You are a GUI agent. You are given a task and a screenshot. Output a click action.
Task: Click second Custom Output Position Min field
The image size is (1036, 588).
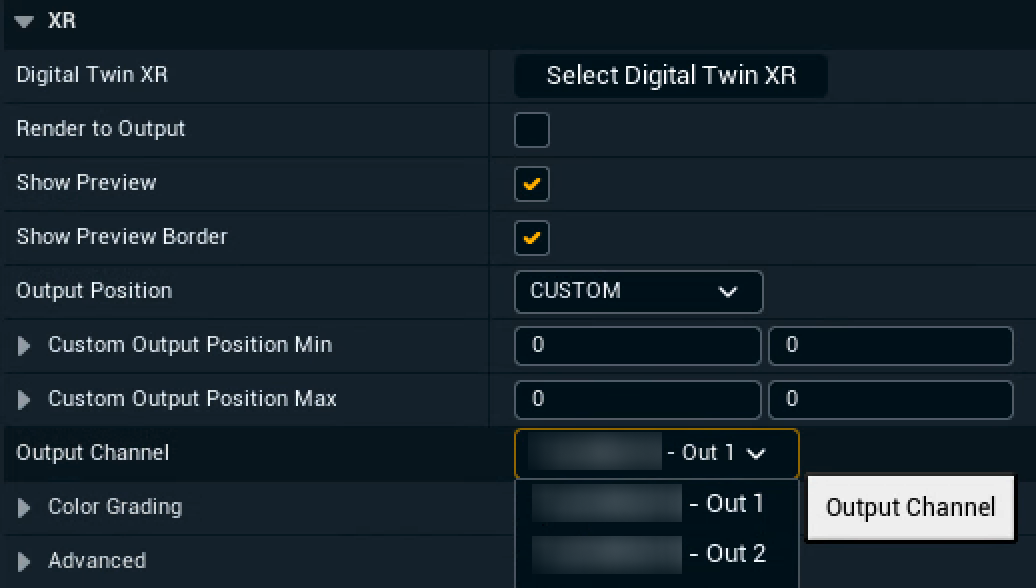[890, 346]
